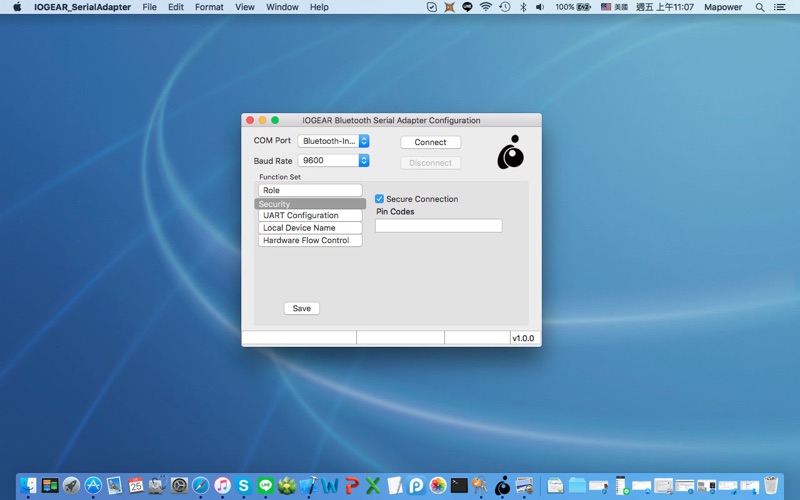Open the Trash in the dock
800x500 pixels.
(x=771, y=485)
